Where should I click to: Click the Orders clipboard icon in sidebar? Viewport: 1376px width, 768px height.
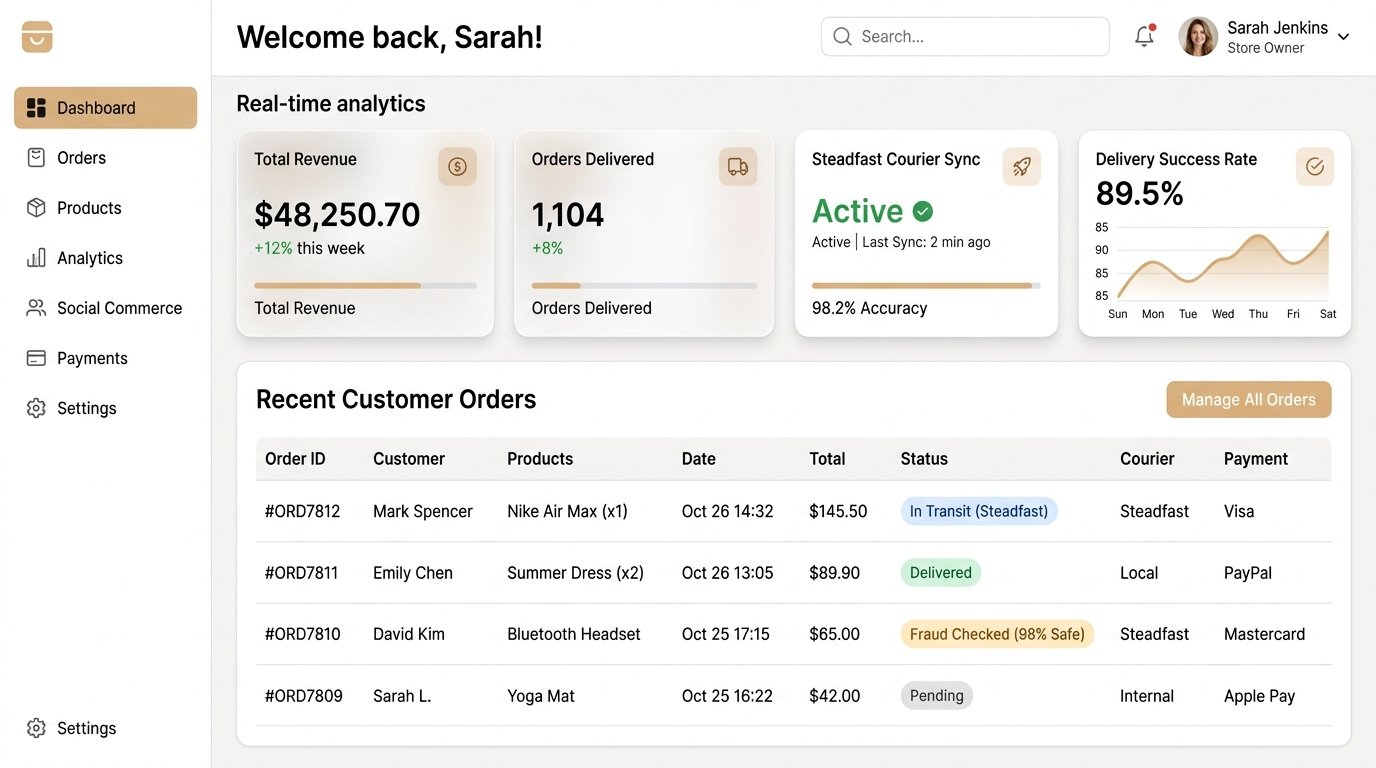click(x=36, y=158)
